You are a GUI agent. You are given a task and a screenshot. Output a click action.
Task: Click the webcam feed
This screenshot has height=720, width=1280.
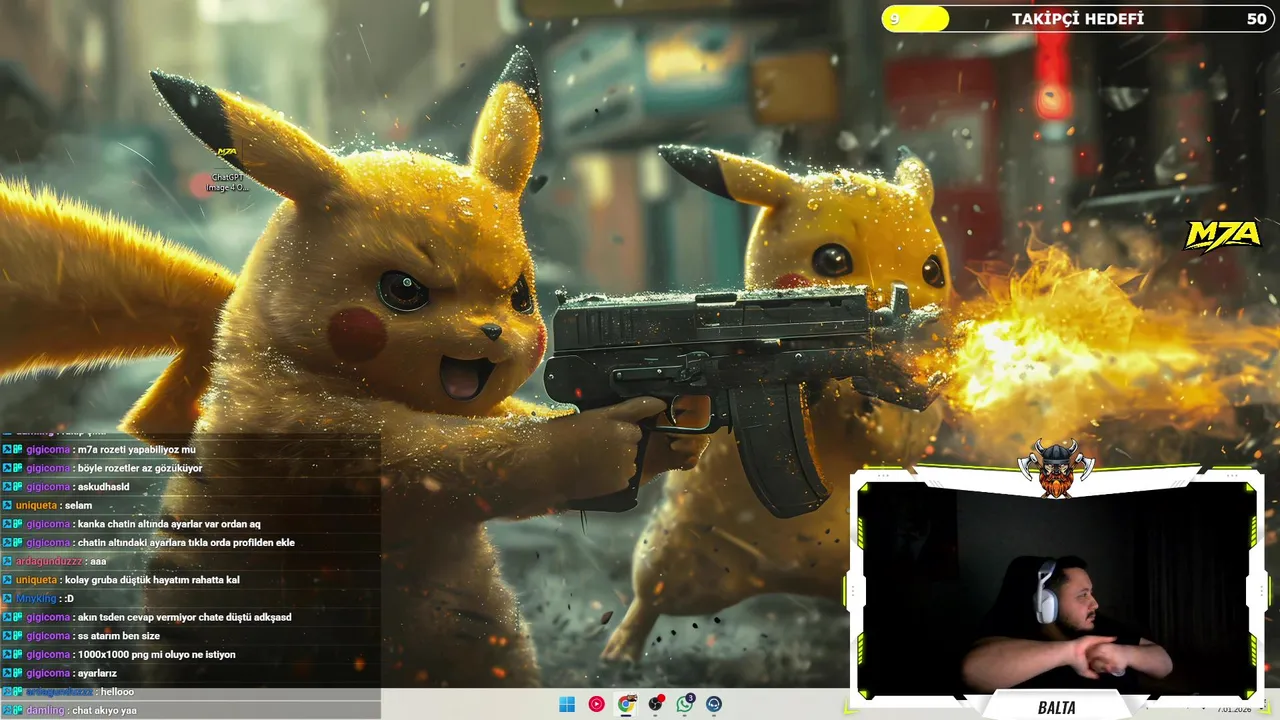[1056, 590]
